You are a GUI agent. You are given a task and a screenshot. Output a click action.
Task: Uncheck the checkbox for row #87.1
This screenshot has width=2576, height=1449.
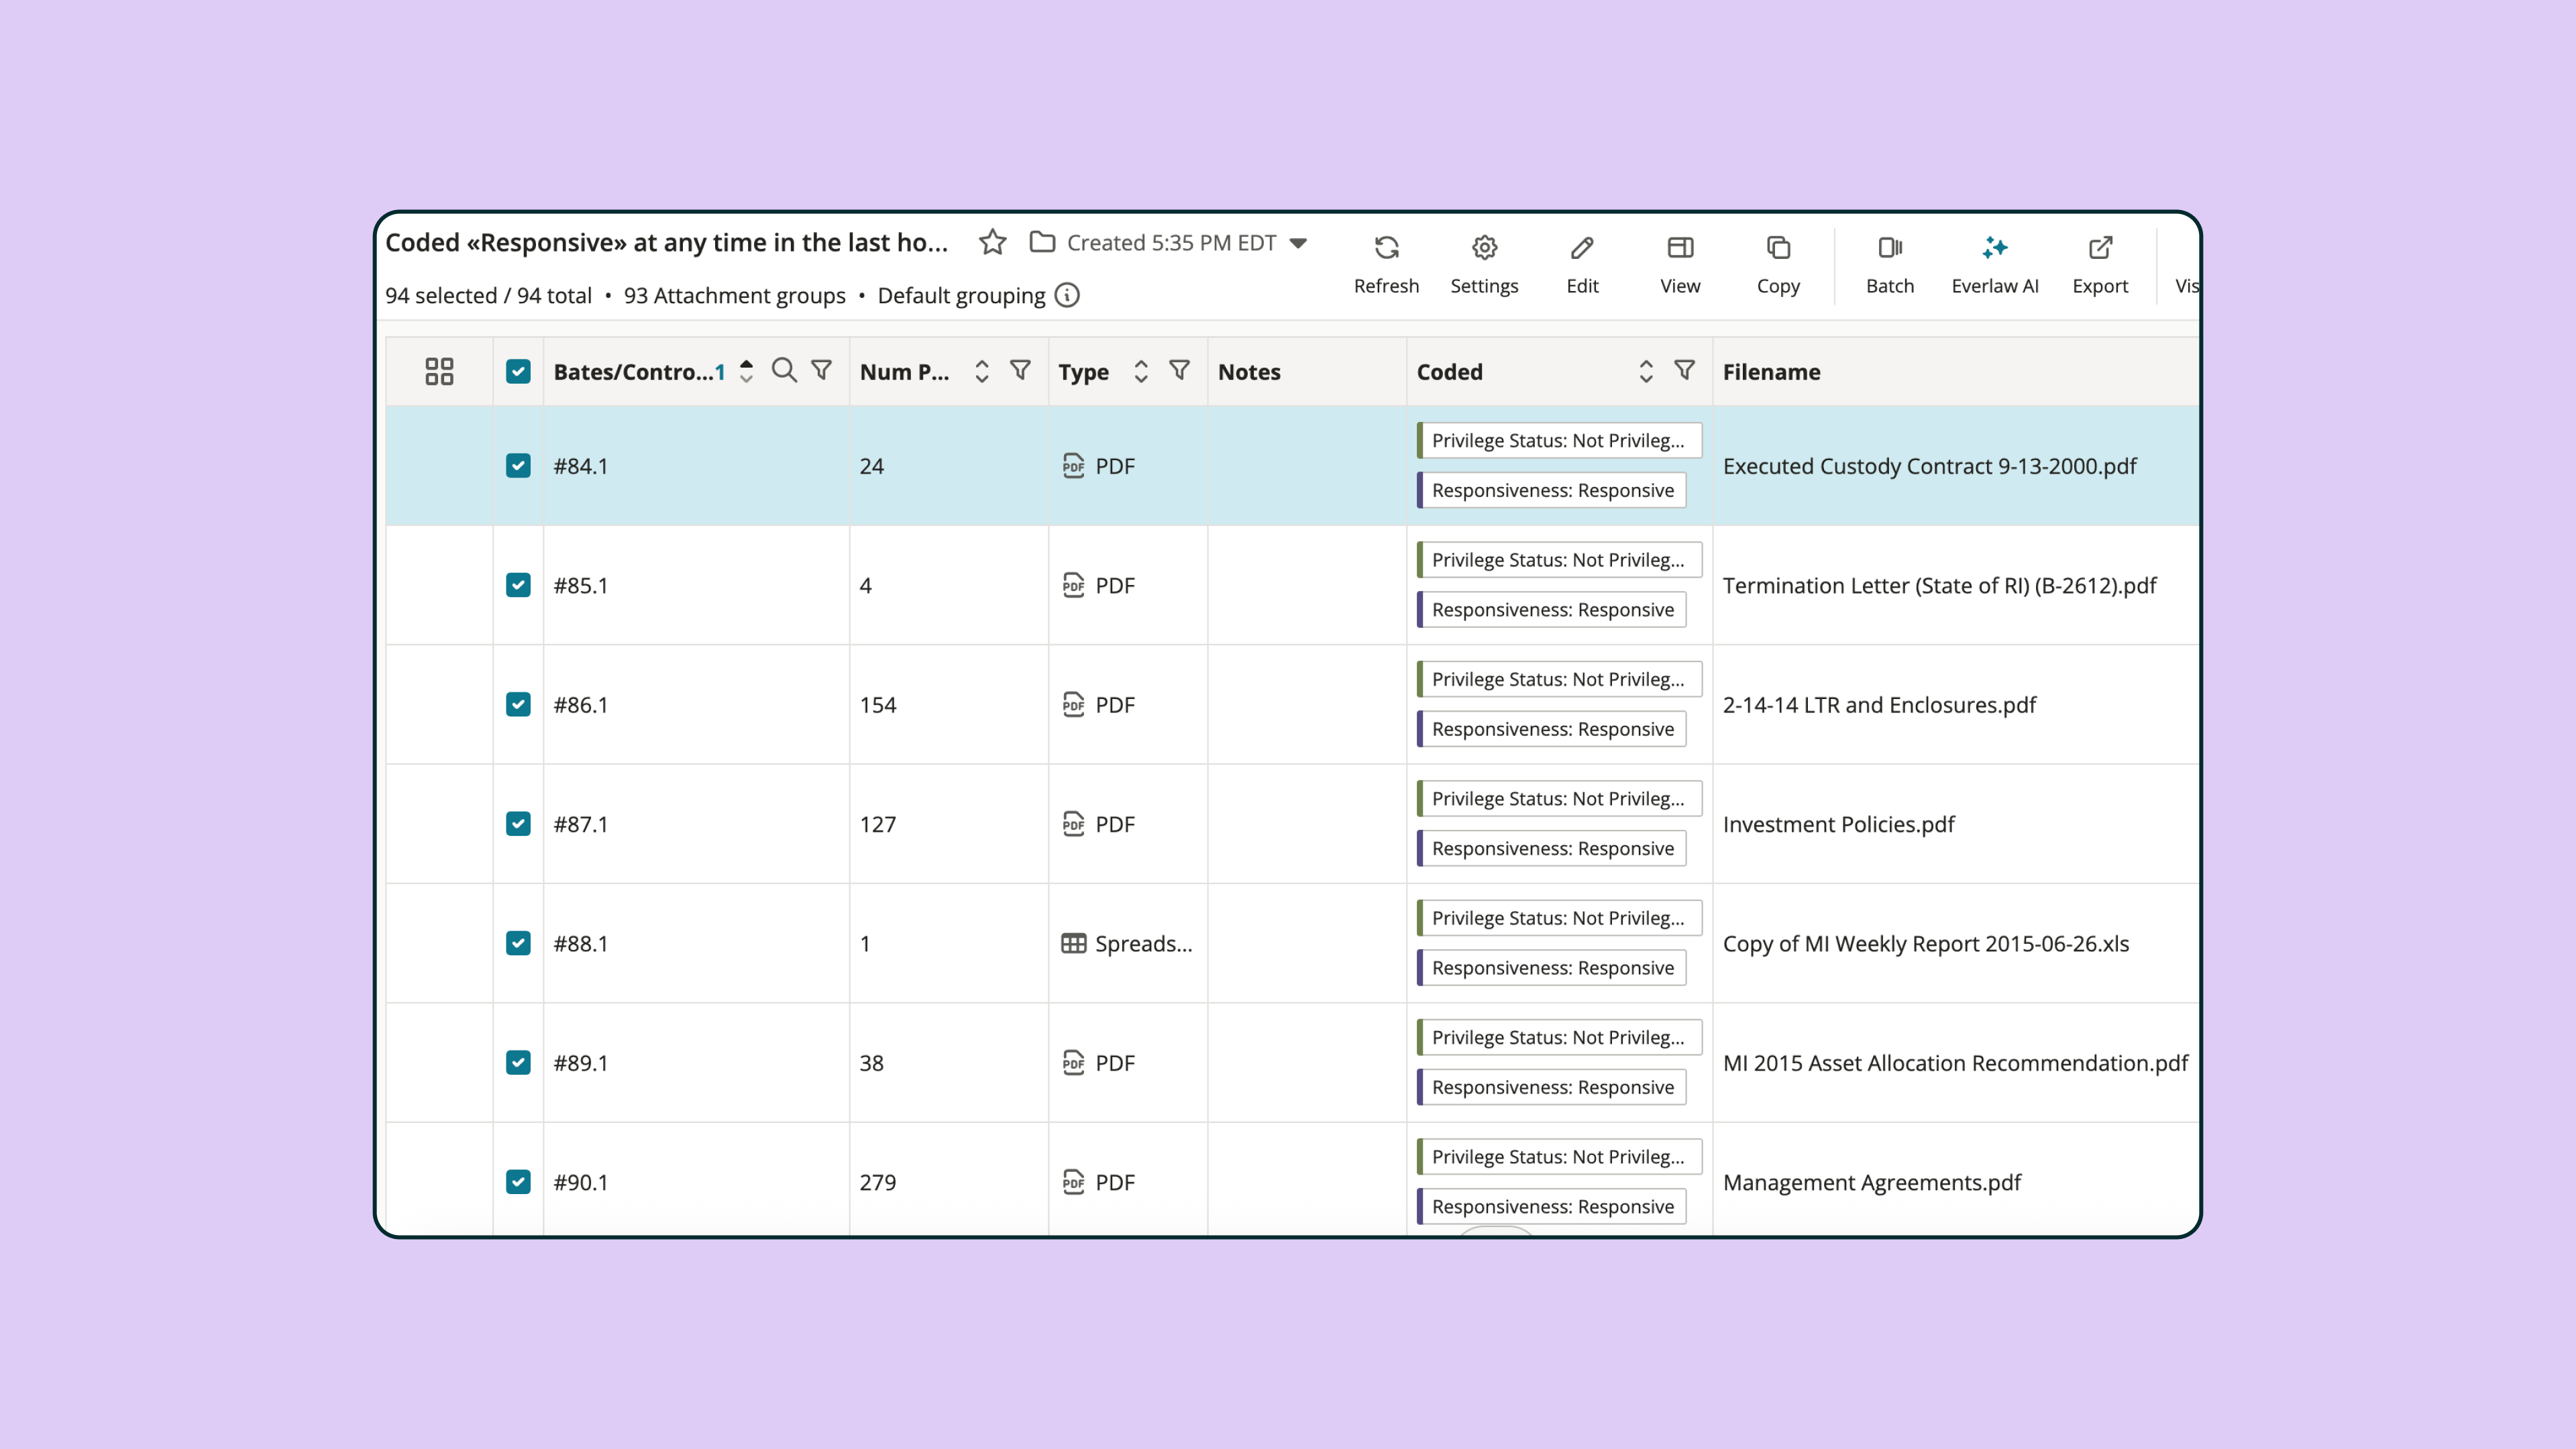tap(518, 824)
